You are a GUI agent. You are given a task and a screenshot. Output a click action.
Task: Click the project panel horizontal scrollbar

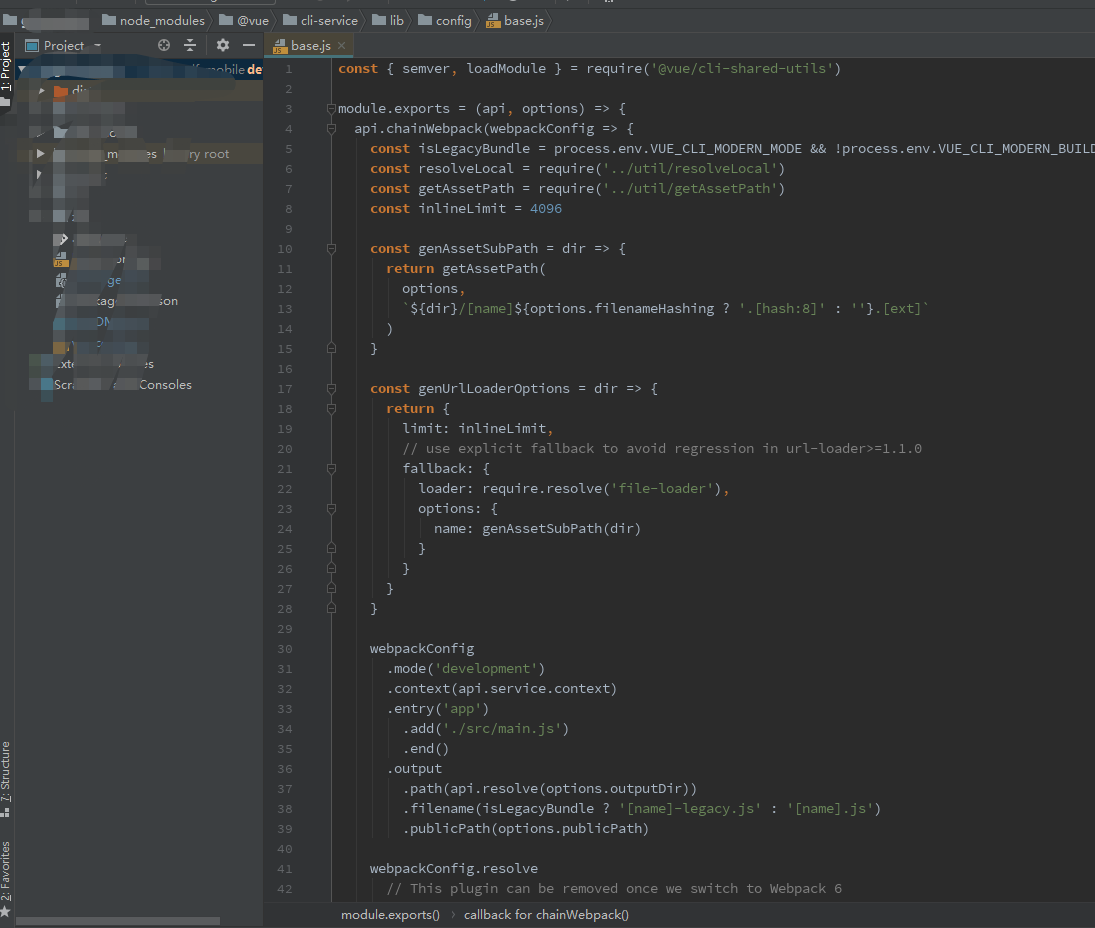coord(117,921)
